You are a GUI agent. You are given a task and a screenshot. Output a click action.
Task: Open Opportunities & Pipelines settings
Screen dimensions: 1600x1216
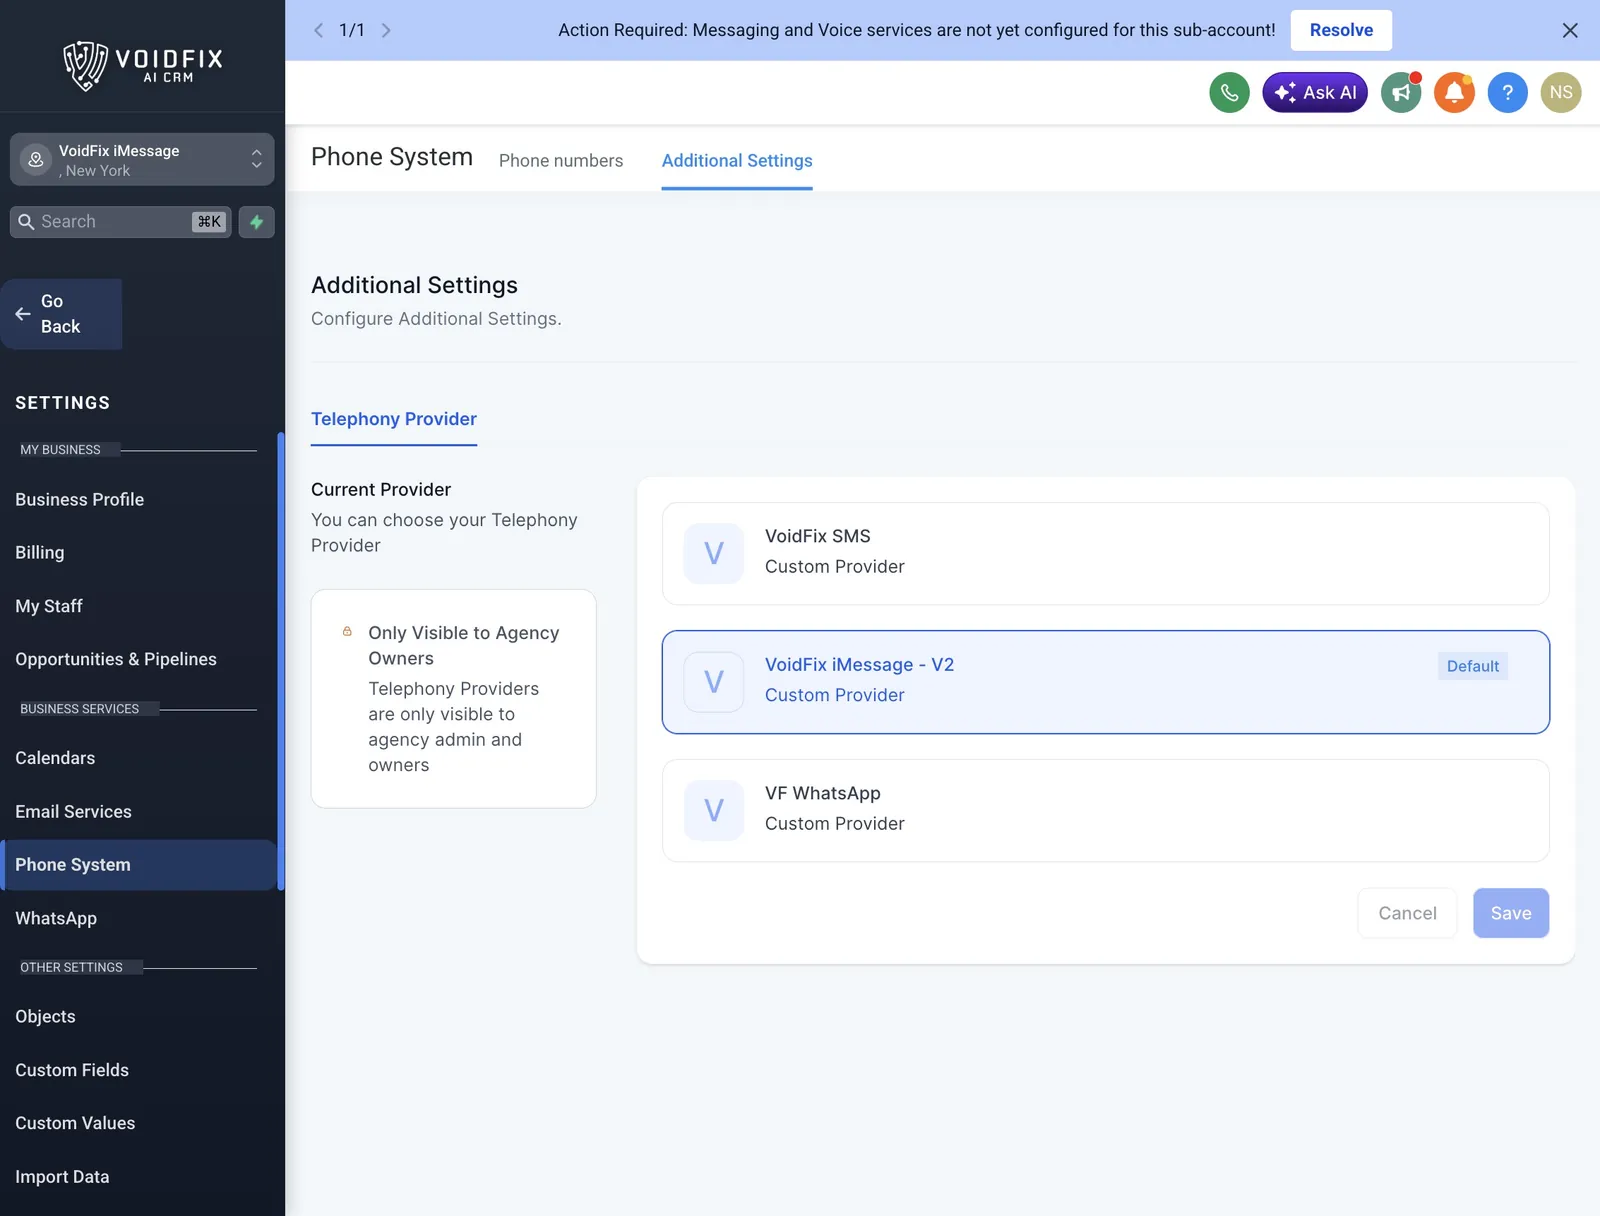(116, 659)
